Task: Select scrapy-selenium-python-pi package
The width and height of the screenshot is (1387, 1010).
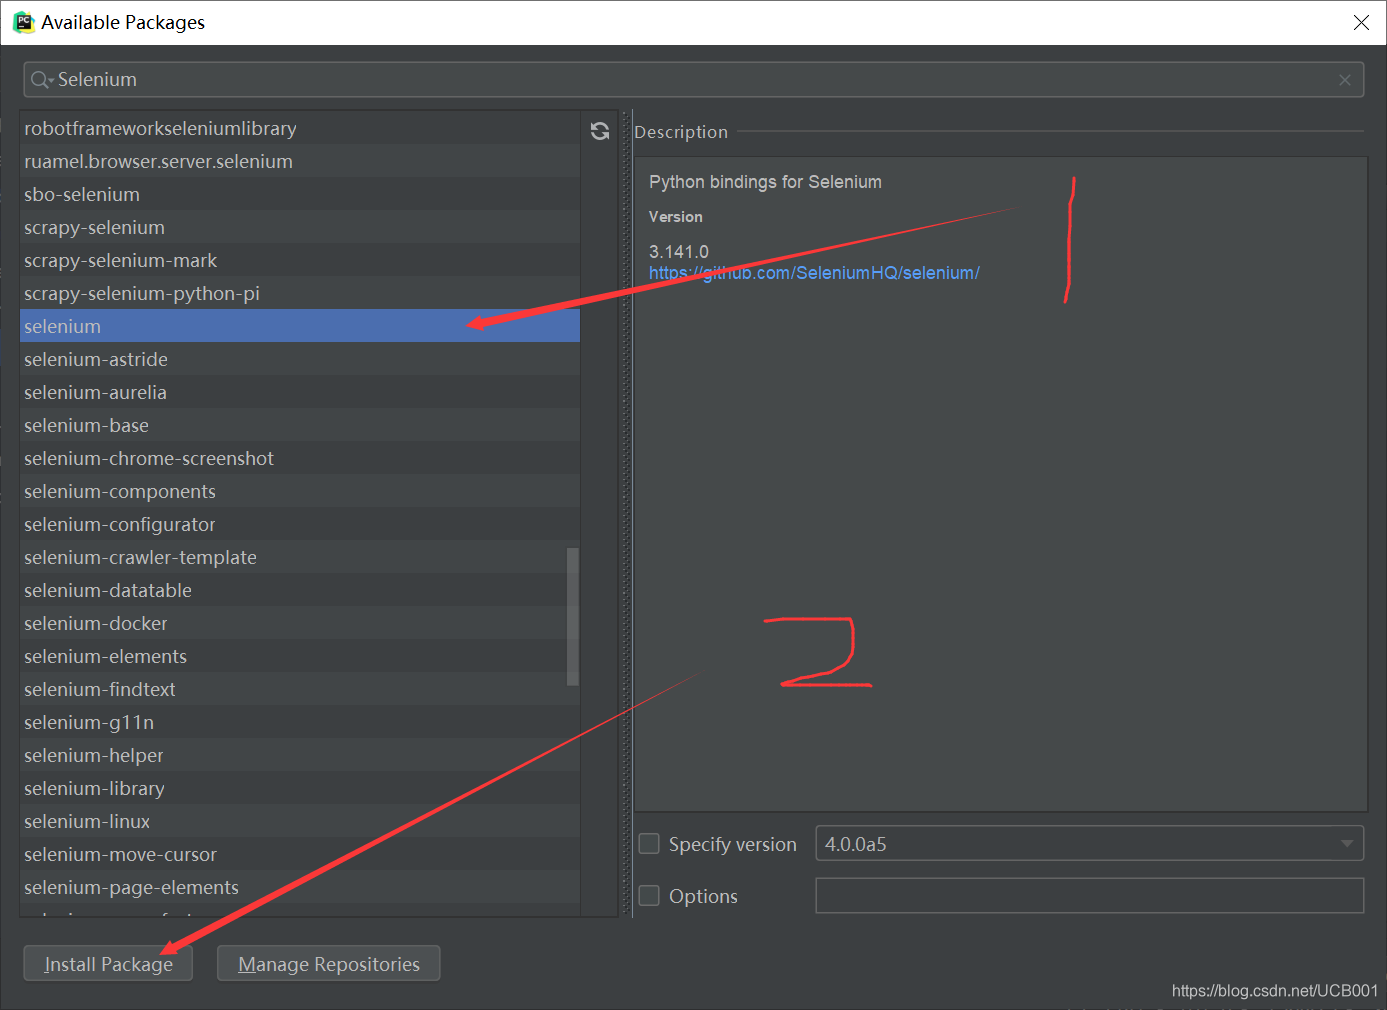Action: click(300, 293)
